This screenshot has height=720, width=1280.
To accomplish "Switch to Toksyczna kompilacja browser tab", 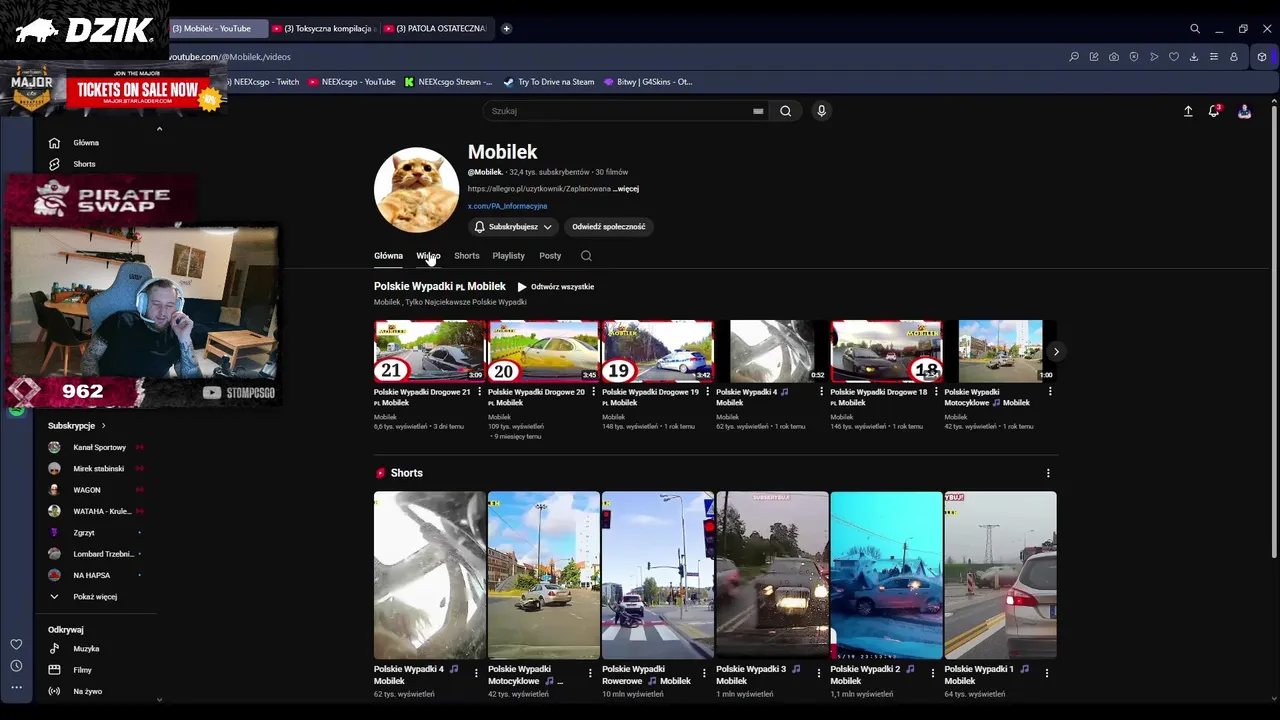I will point(323,29).
